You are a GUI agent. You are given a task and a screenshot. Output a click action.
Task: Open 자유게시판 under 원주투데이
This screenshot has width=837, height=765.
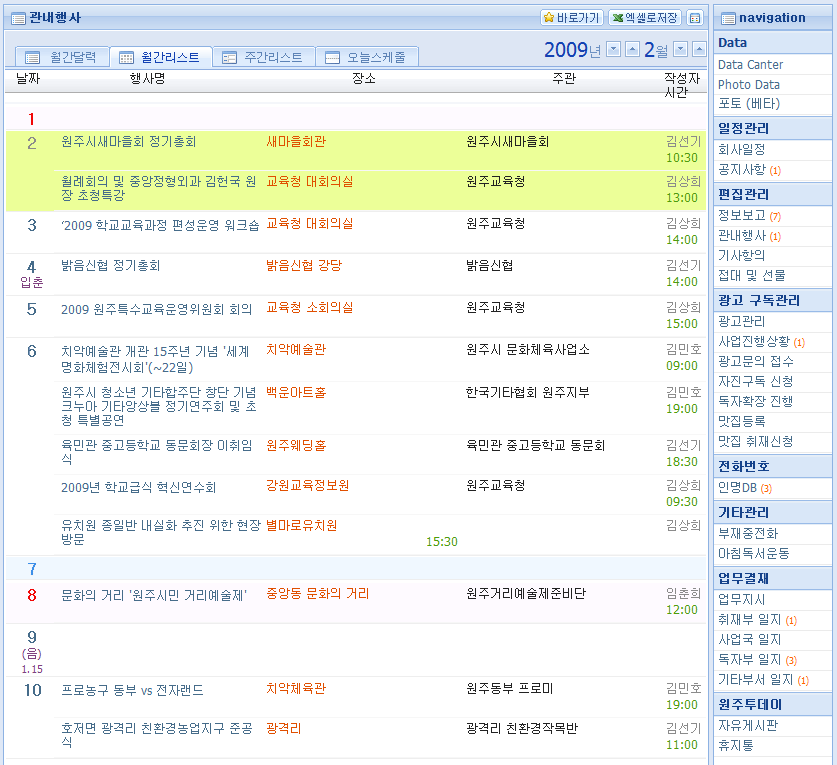point(748,726)
